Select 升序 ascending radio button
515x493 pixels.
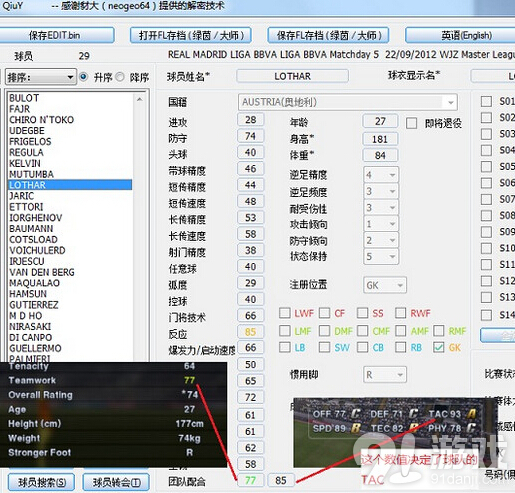pyautogui.click(x=83, y=77)
